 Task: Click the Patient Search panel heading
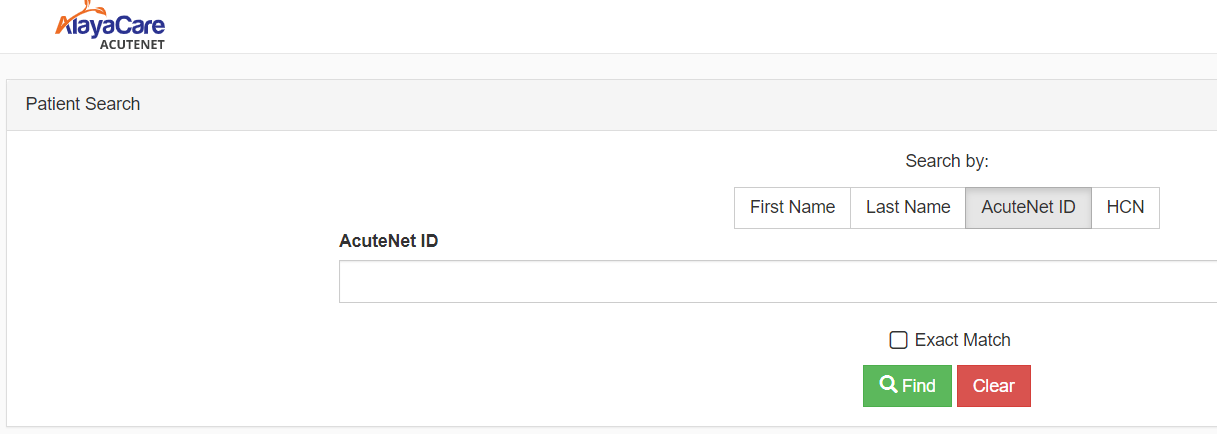(83, 104)
